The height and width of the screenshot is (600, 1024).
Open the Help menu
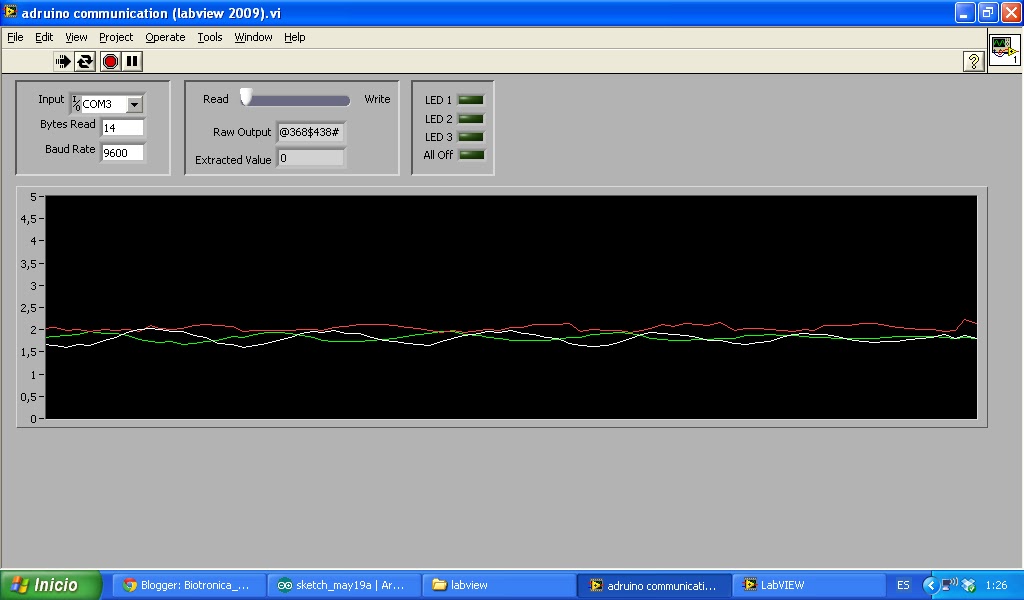(x=295, y=37)
